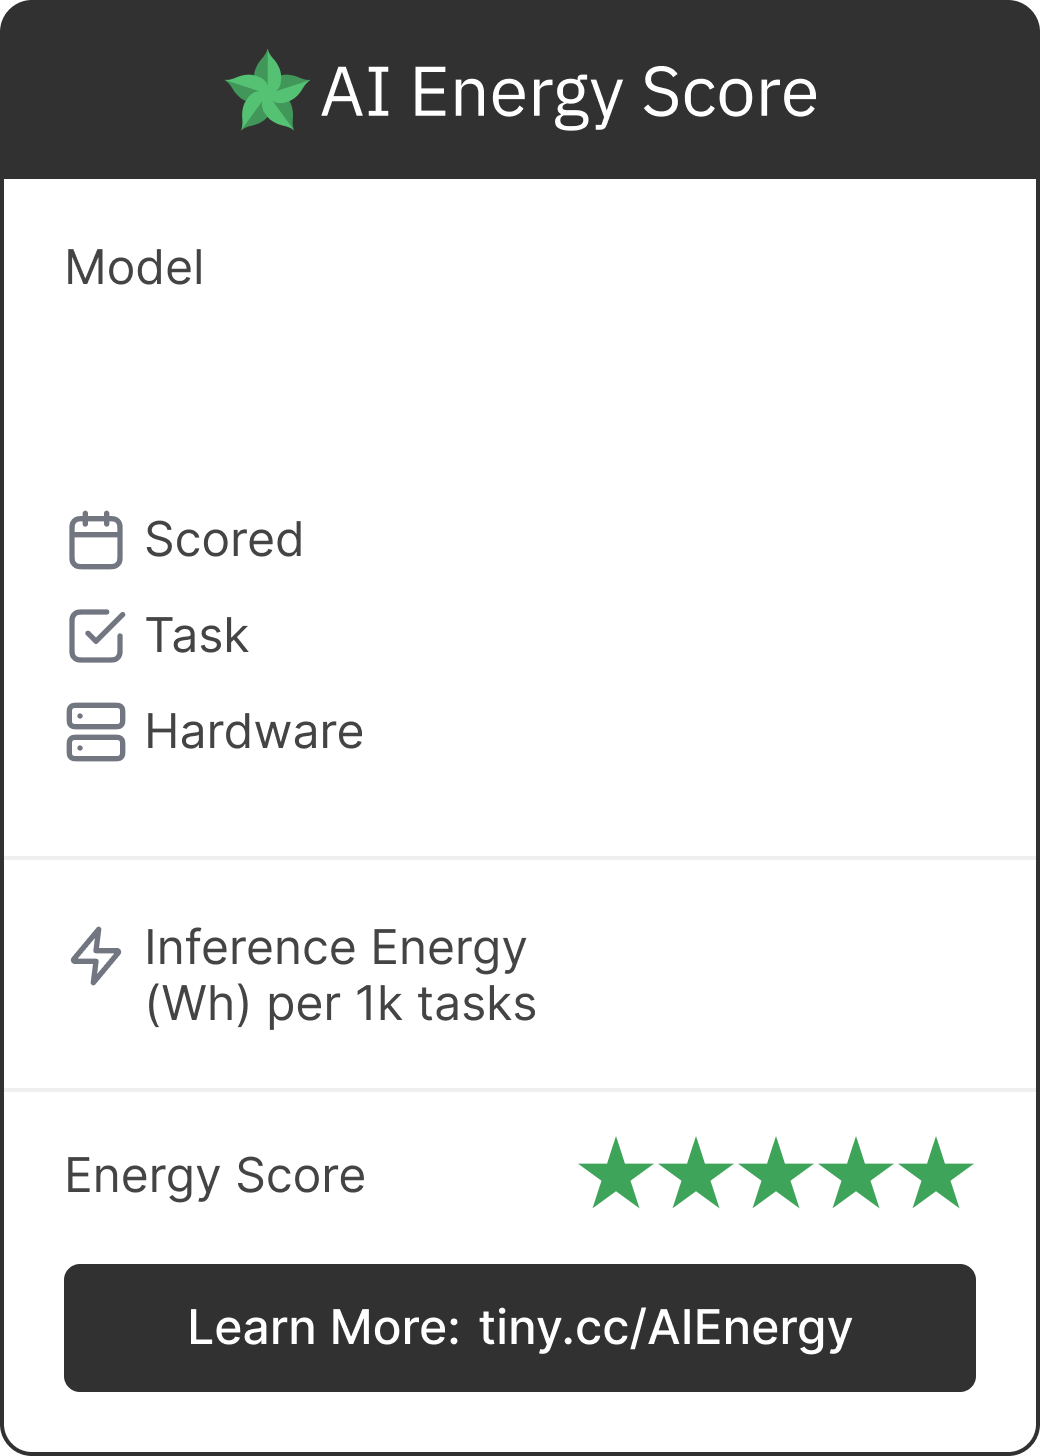Viewport: 1040px width, 1456px height.
Task: Click the fourth green rating star
Action: point(856,1174)
